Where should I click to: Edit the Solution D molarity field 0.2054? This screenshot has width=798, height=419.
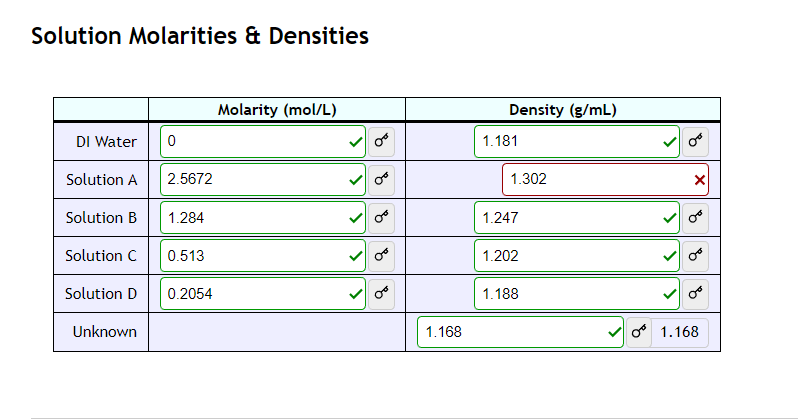coord(263,294)
